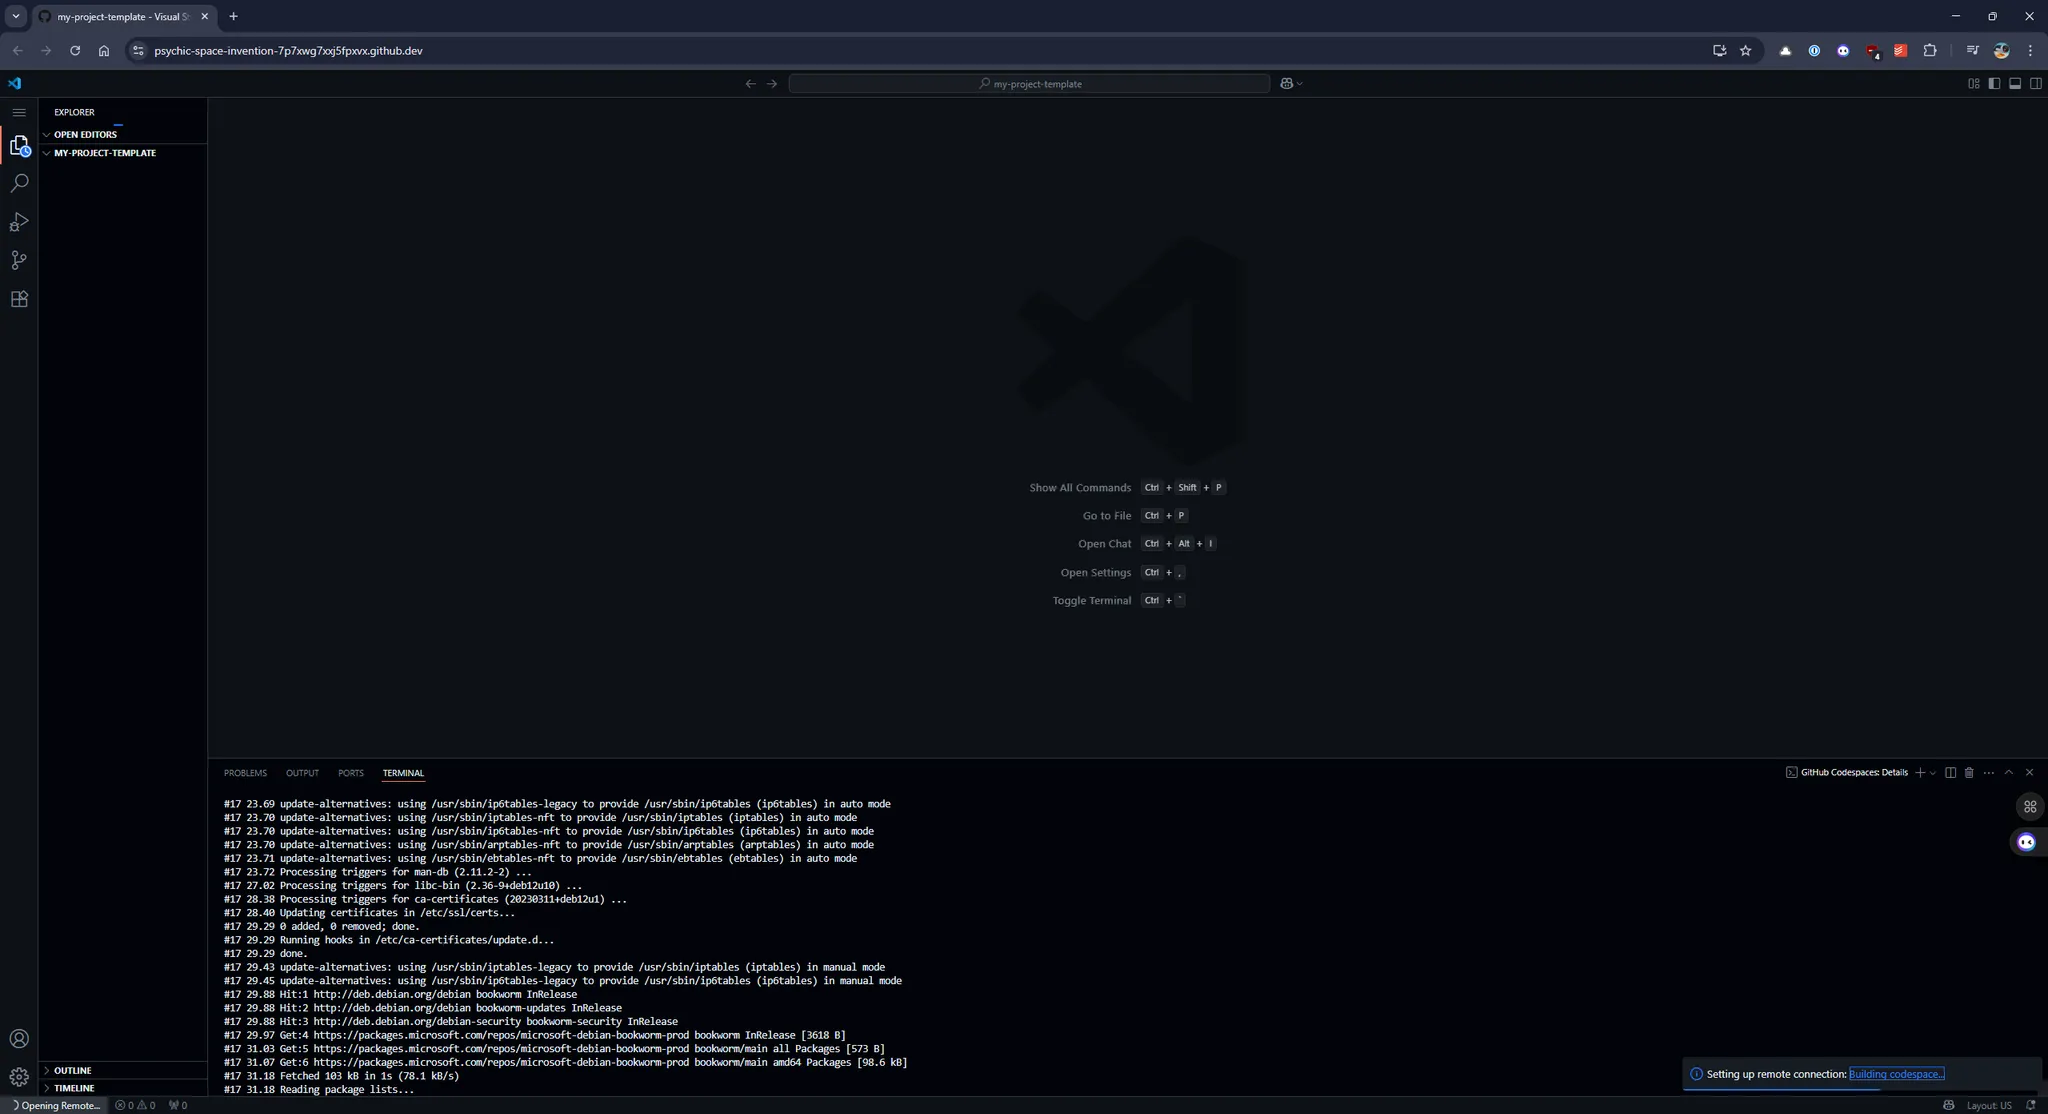Click the Building codespace link
The width and height of the screenshot is (2048, 1114).
1895,1074
